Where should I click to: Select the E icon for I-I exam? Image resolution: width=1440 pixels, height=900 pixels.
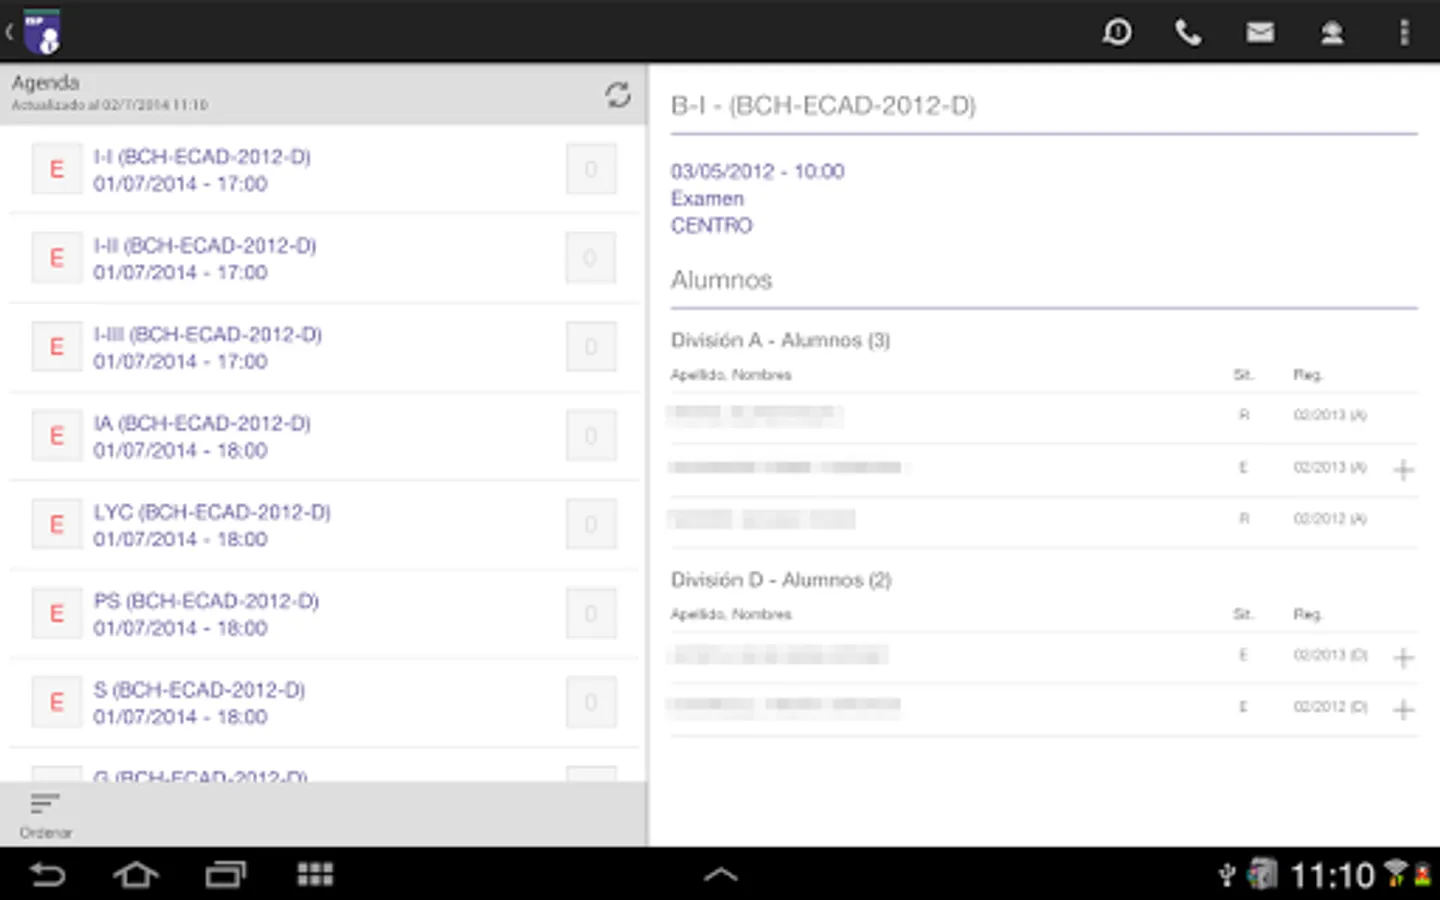[x=57, y=169]
